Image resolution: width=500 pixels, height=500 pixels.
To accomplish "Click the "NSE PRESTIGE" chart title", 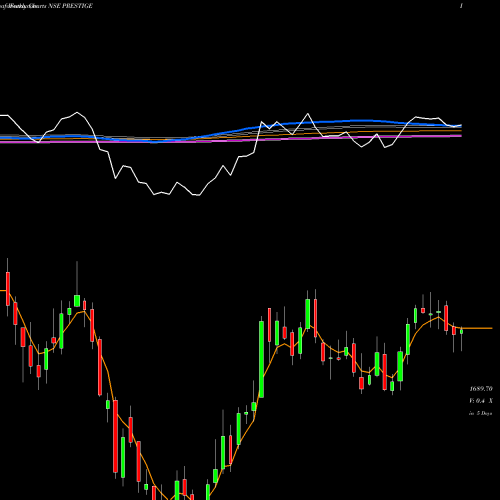I will point(70,6).
